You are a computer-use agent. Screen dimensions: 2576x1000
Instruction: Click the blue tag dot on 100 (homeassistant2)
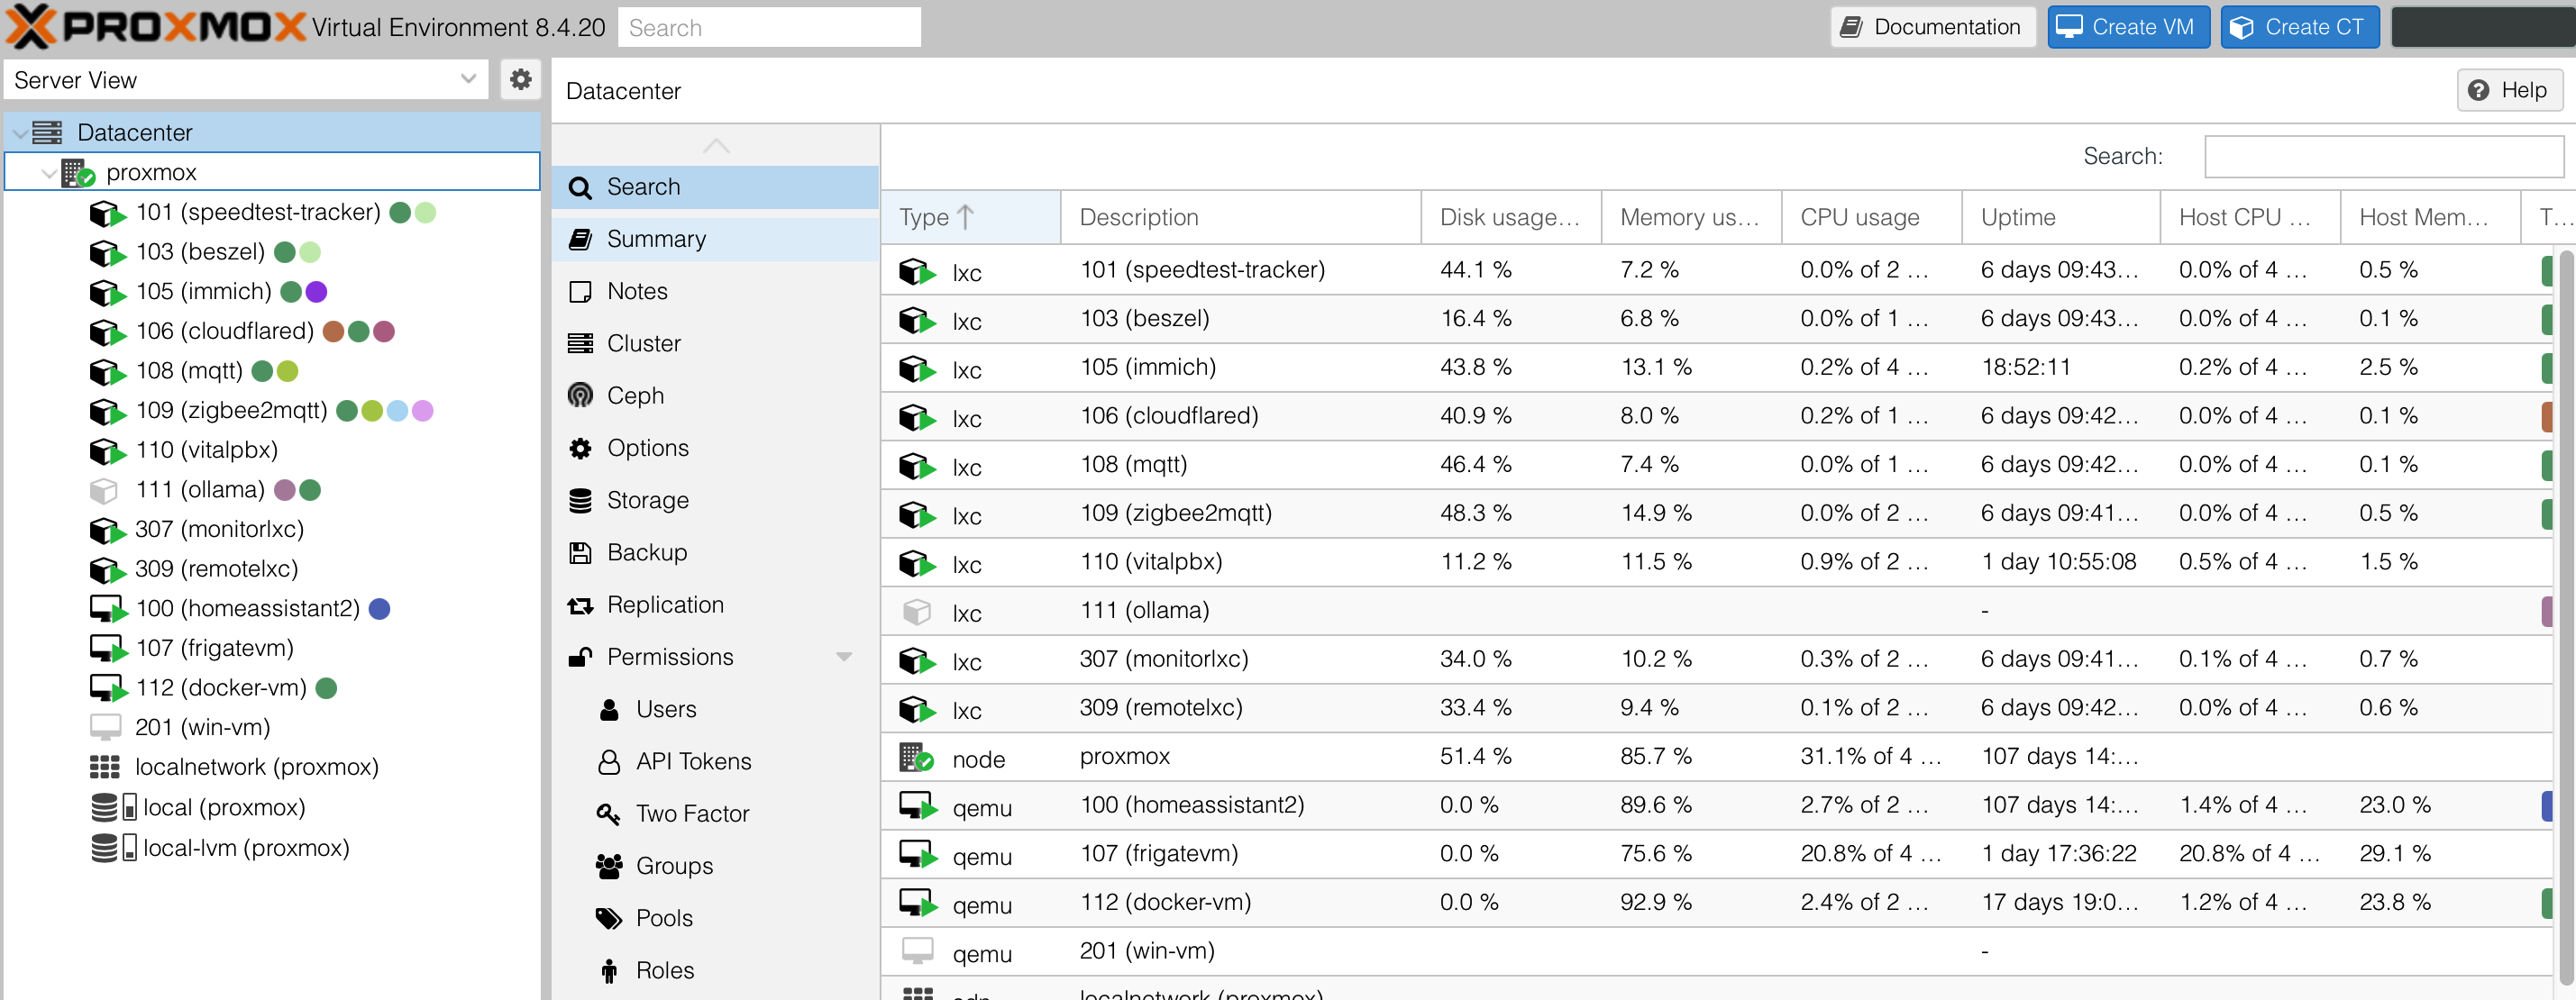(x=379, y=609)
